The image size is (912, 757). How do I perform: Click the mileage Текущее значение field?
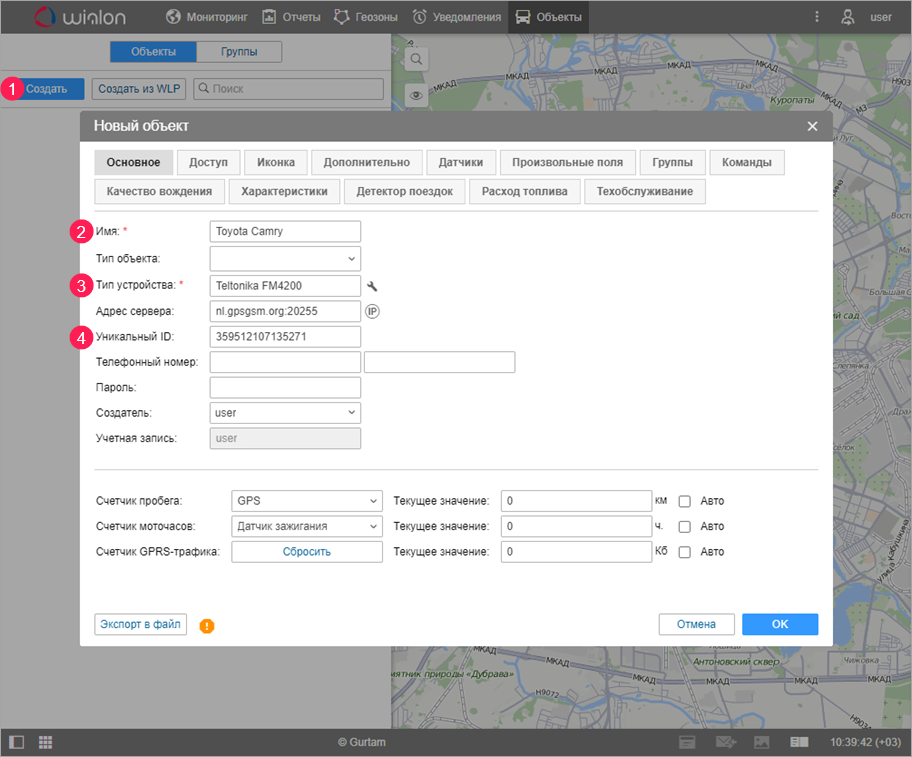point(576,501)
